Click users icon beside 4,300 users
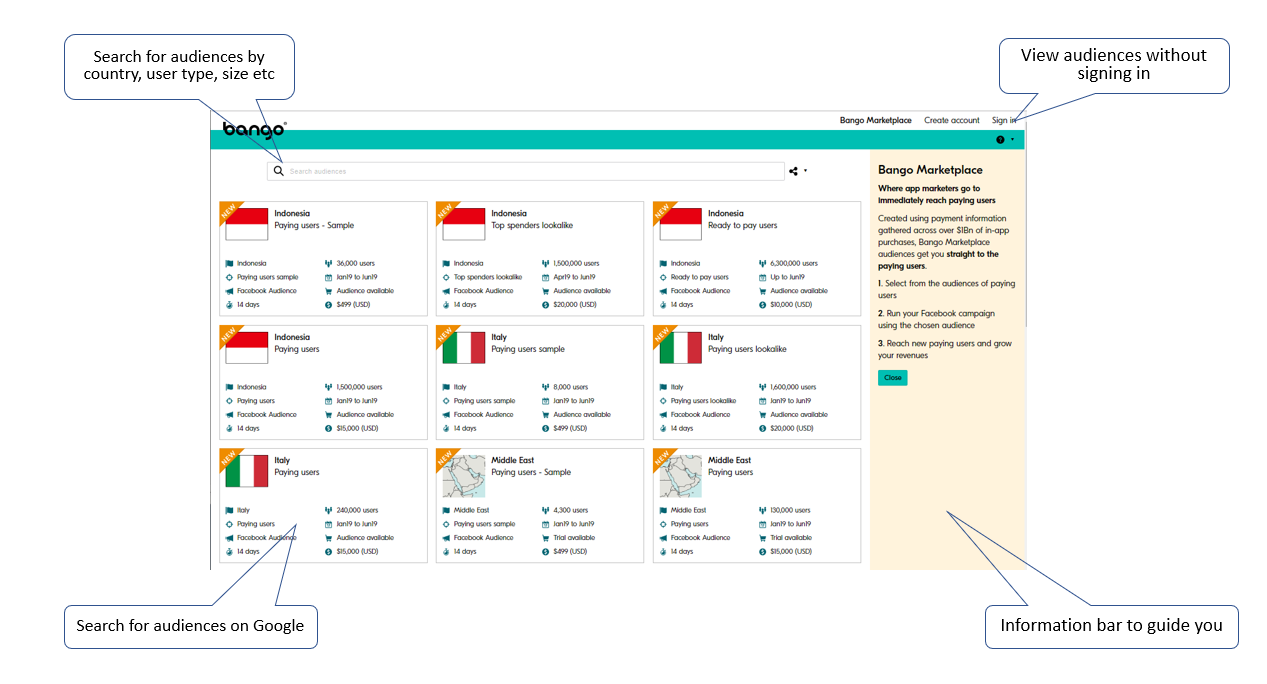This screenshot has height=684, width=1267. point(545,510)
